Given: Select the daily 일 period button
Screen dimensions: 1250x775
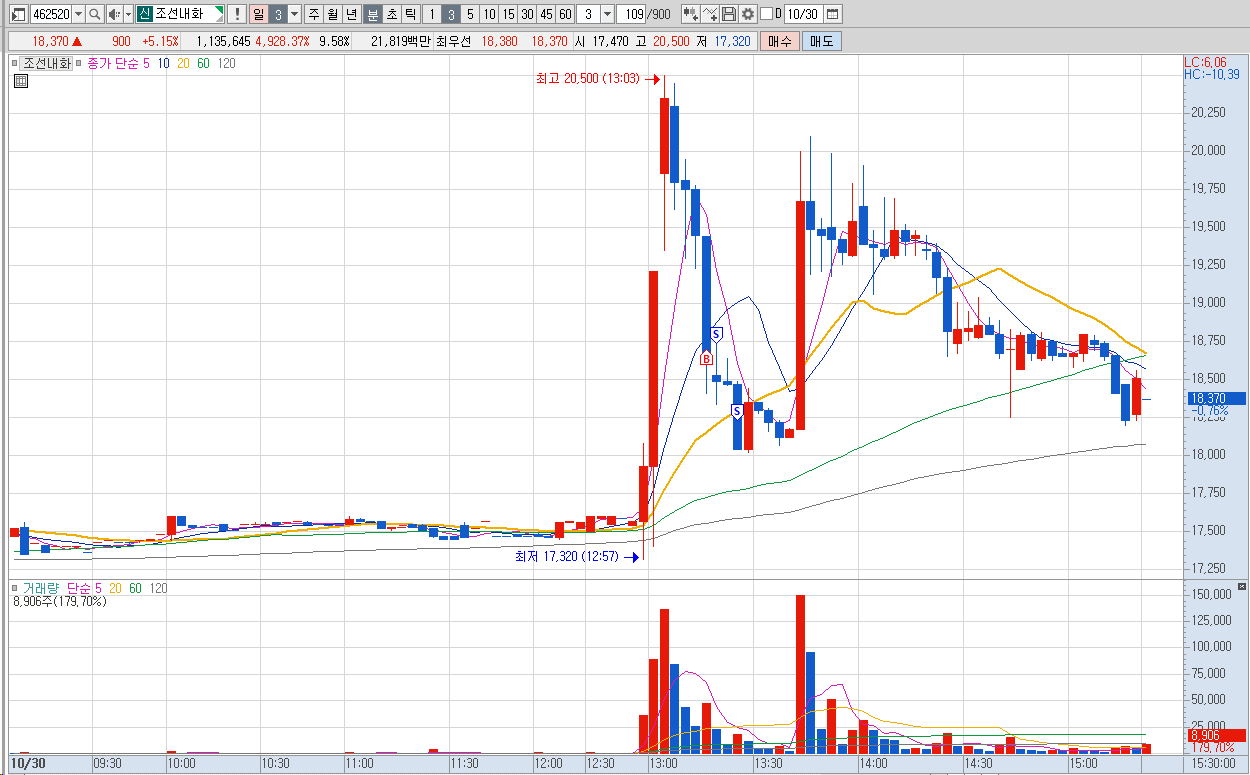Looking at the screenshot, I should point(258,14).
